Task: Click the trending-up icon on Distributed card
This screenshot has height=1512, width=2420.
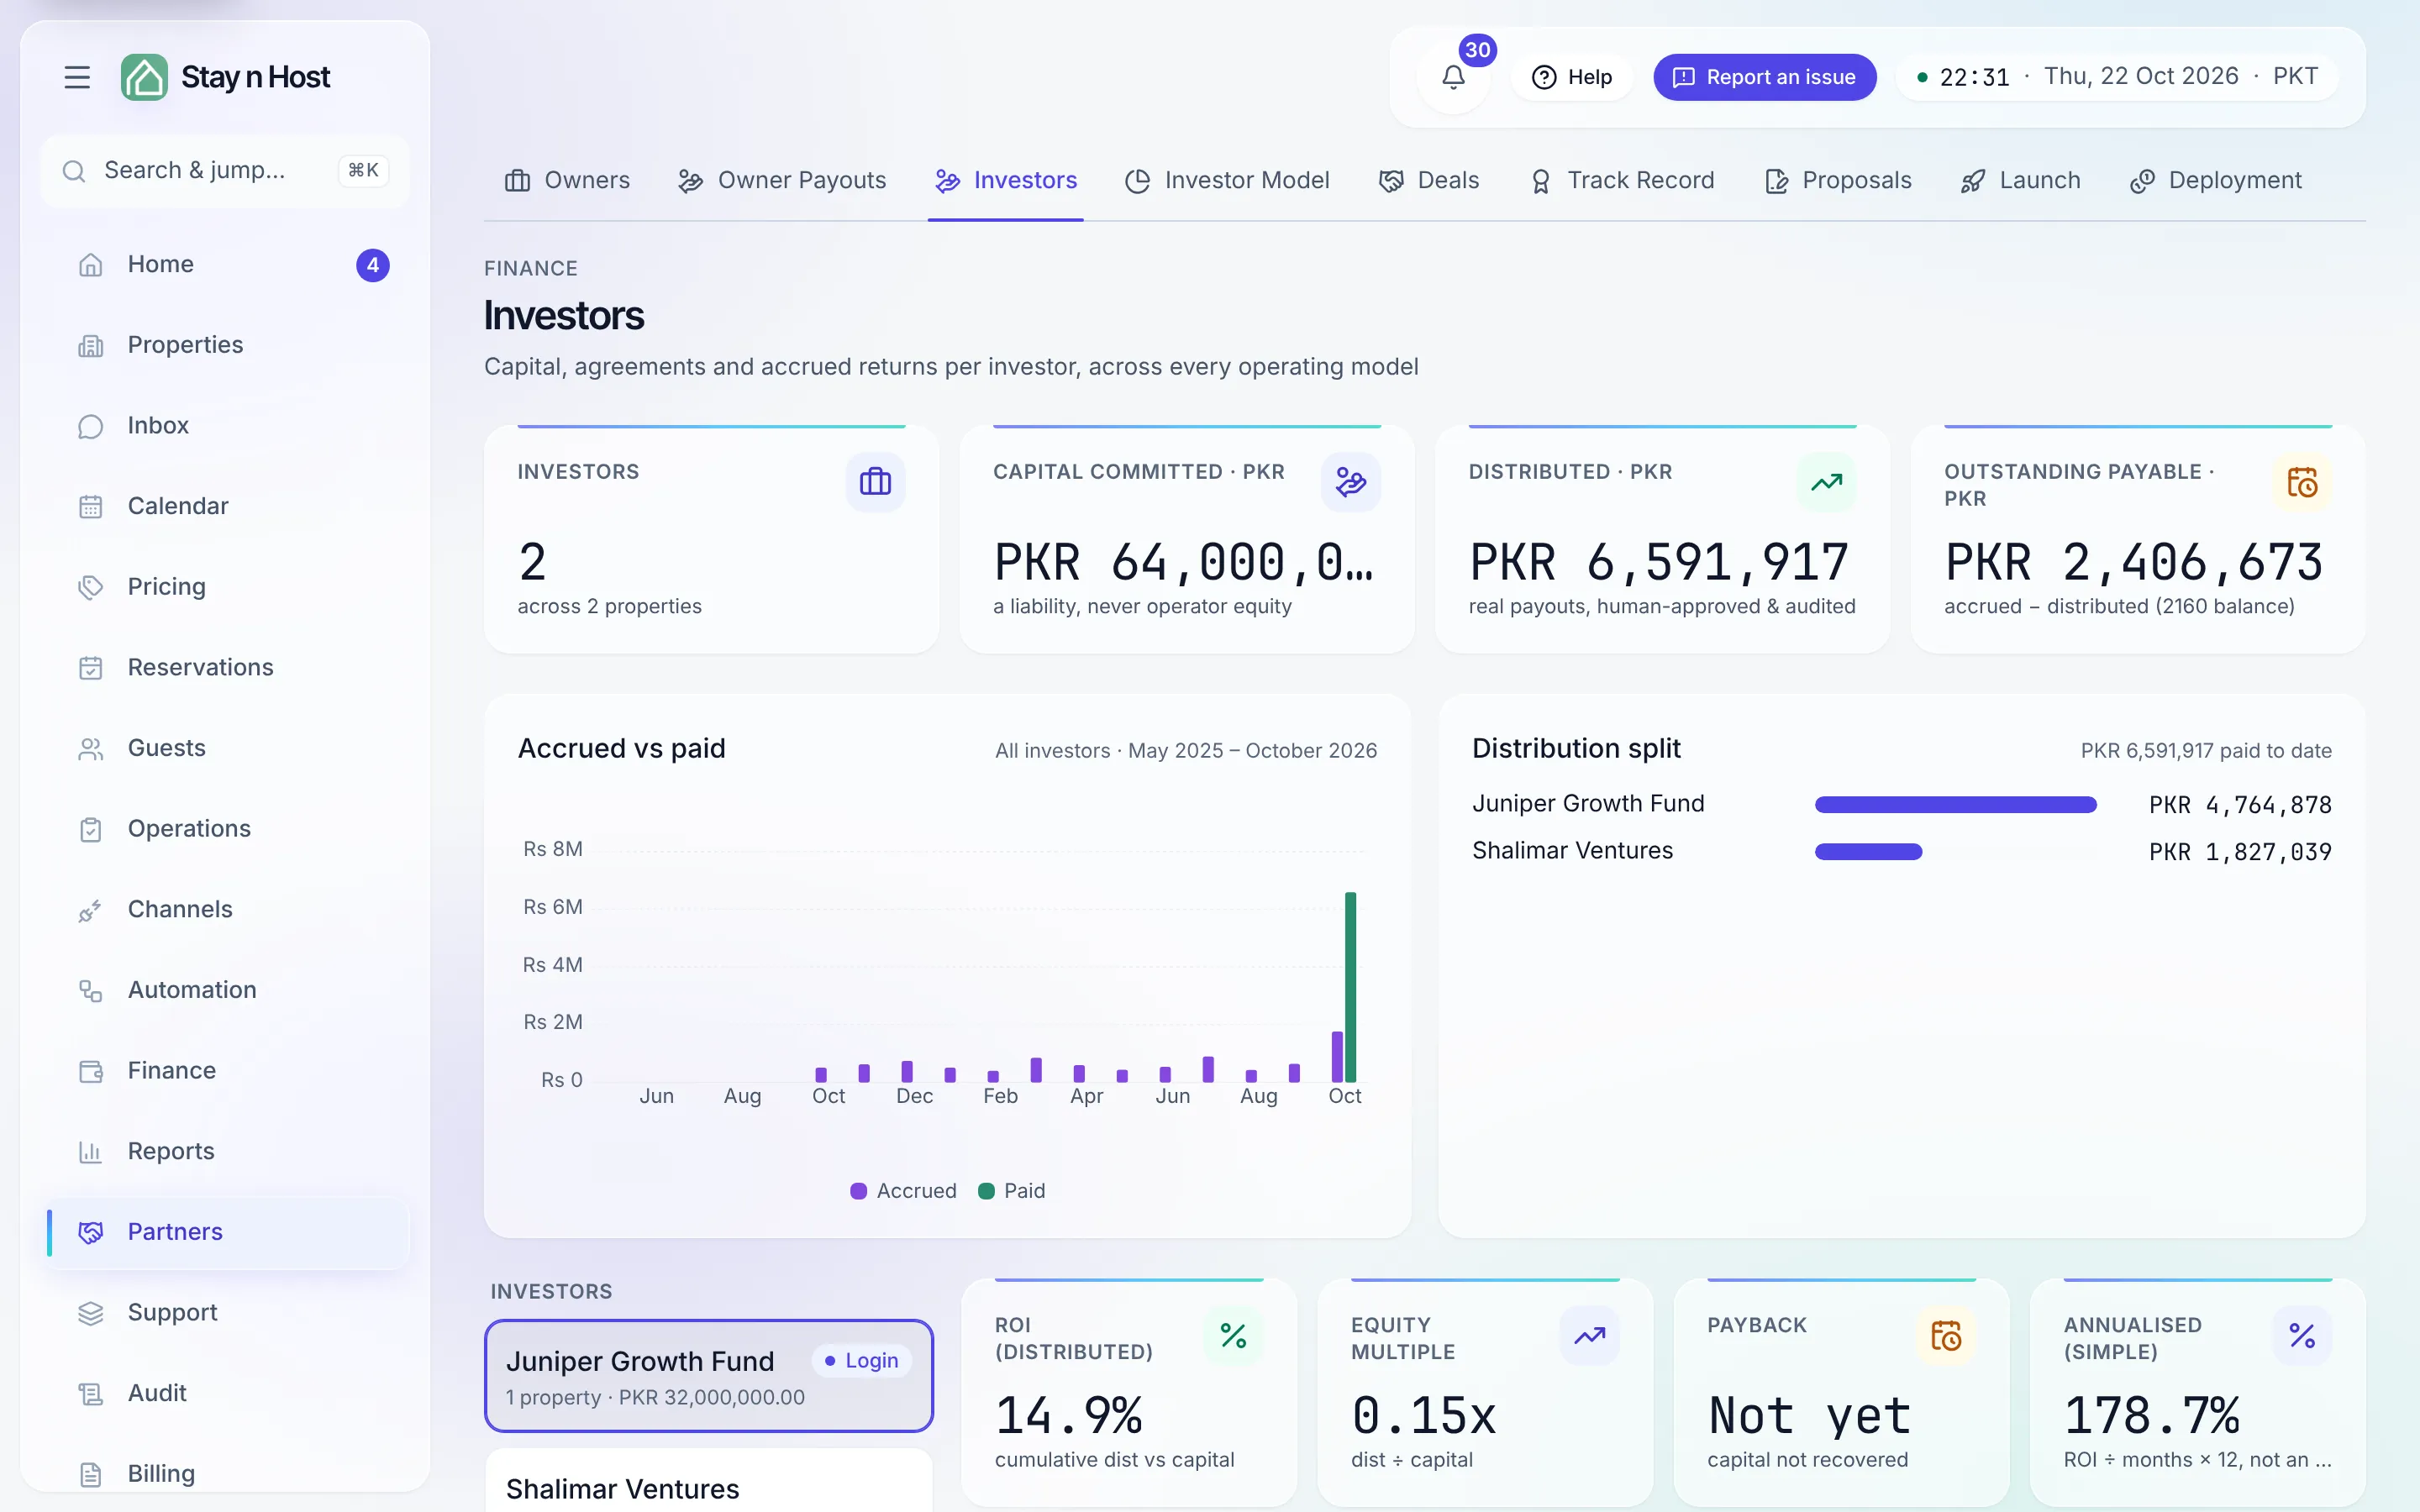Action: (1826, 482)
